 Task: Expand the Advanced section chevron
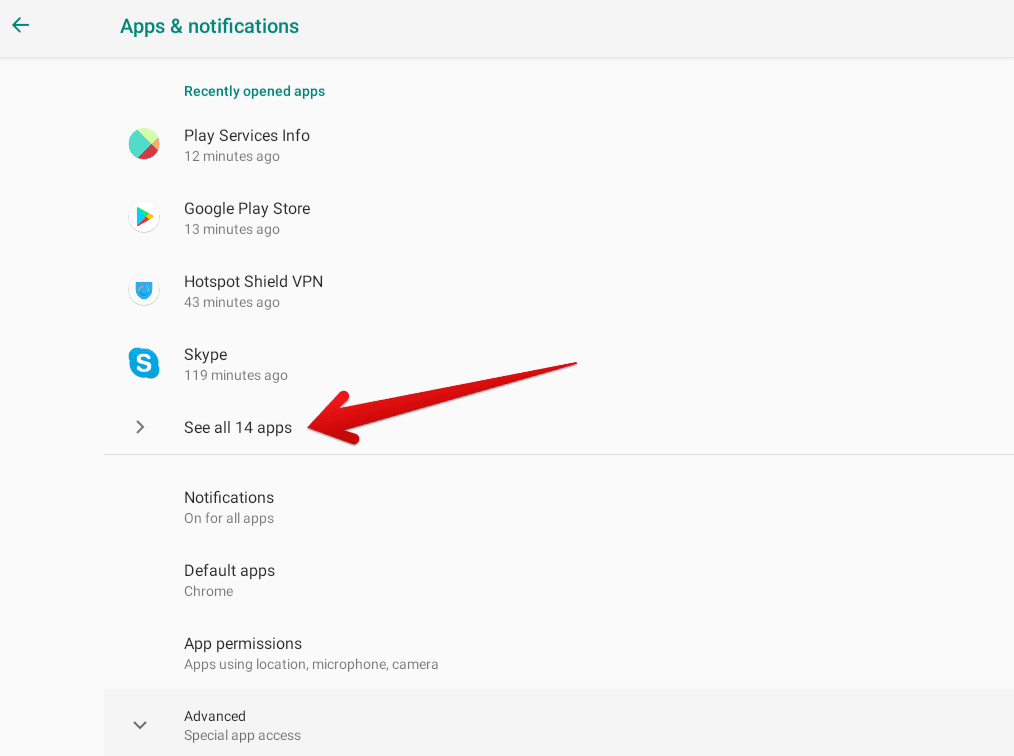tap(140, 725)
